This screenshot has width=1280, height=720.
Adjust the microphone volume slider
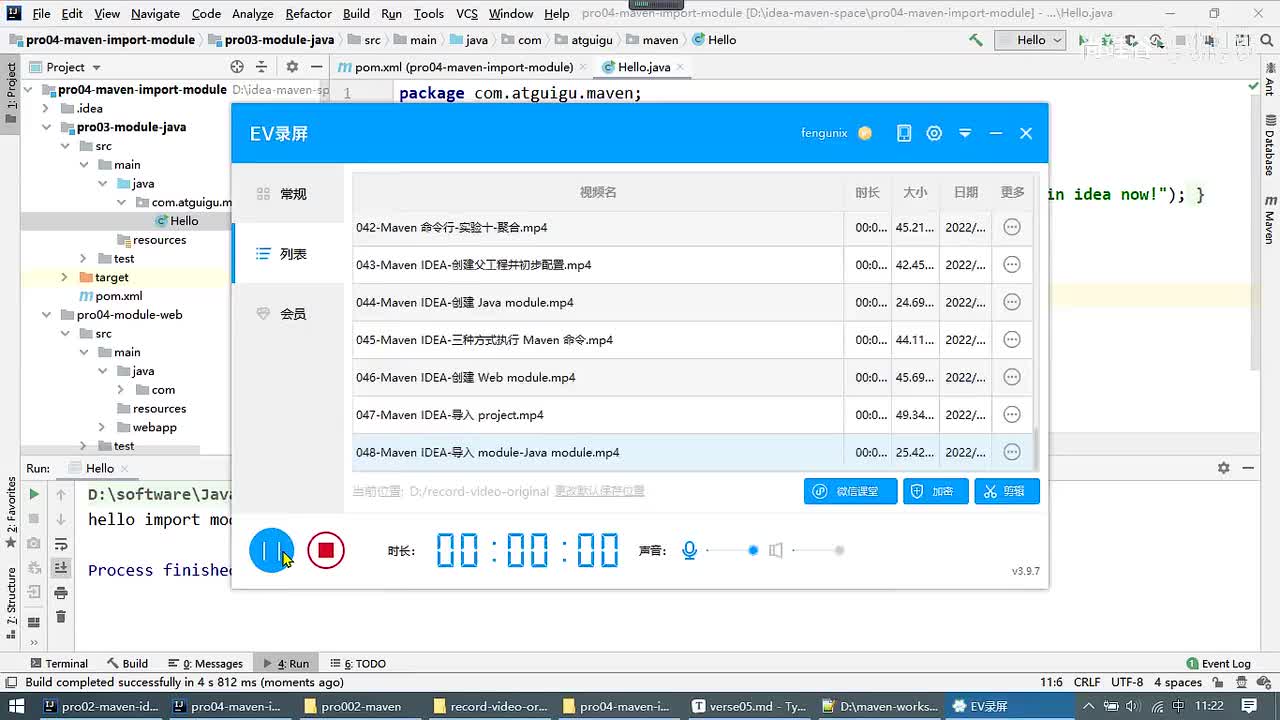(732, 550)
